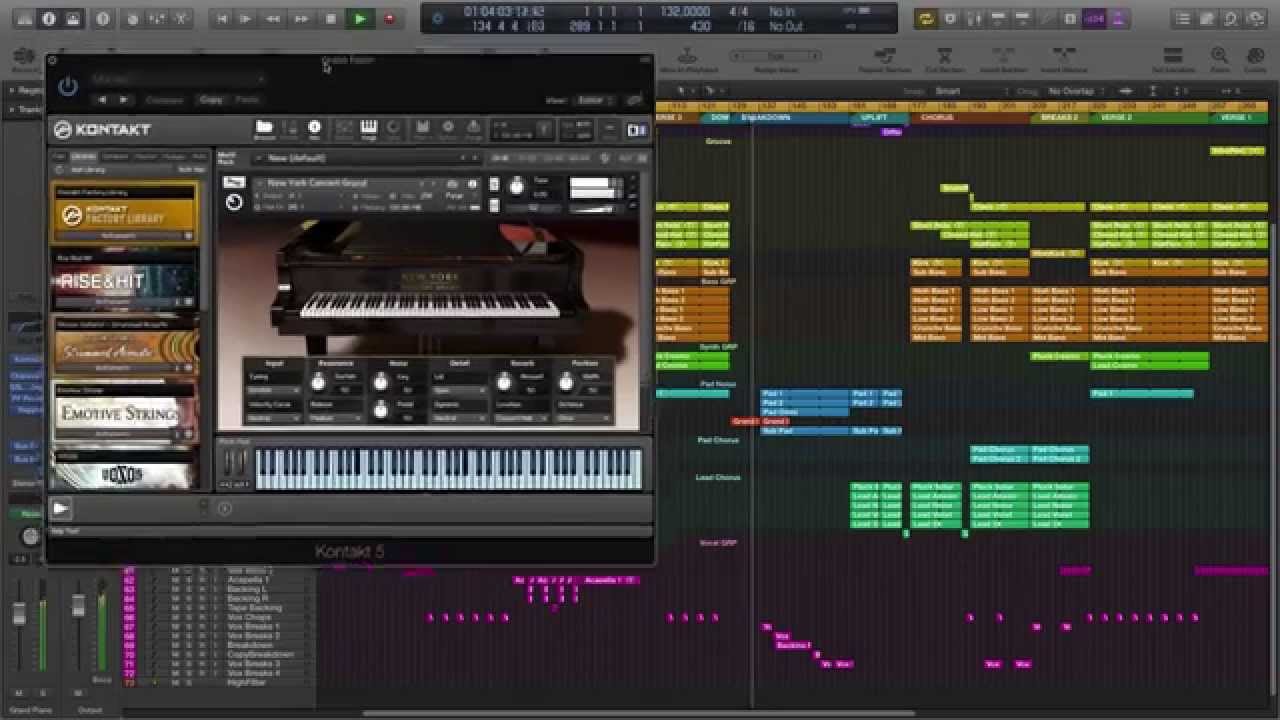Toggle Kontakt plug-in power bypass button
This screenshot has width=1280, height=720.
68,86
